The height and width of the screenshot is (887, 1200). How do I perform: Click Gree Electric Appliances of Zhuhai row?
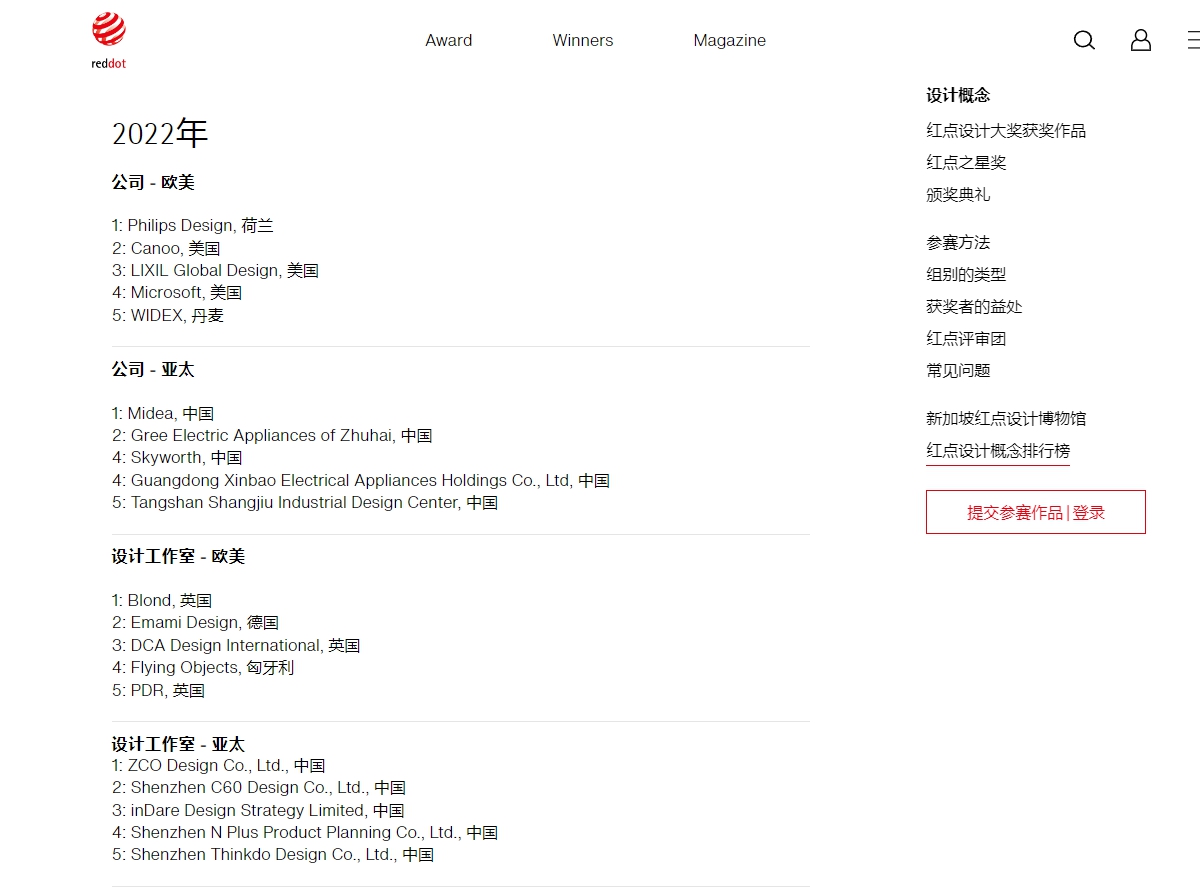tap(272, 436)
